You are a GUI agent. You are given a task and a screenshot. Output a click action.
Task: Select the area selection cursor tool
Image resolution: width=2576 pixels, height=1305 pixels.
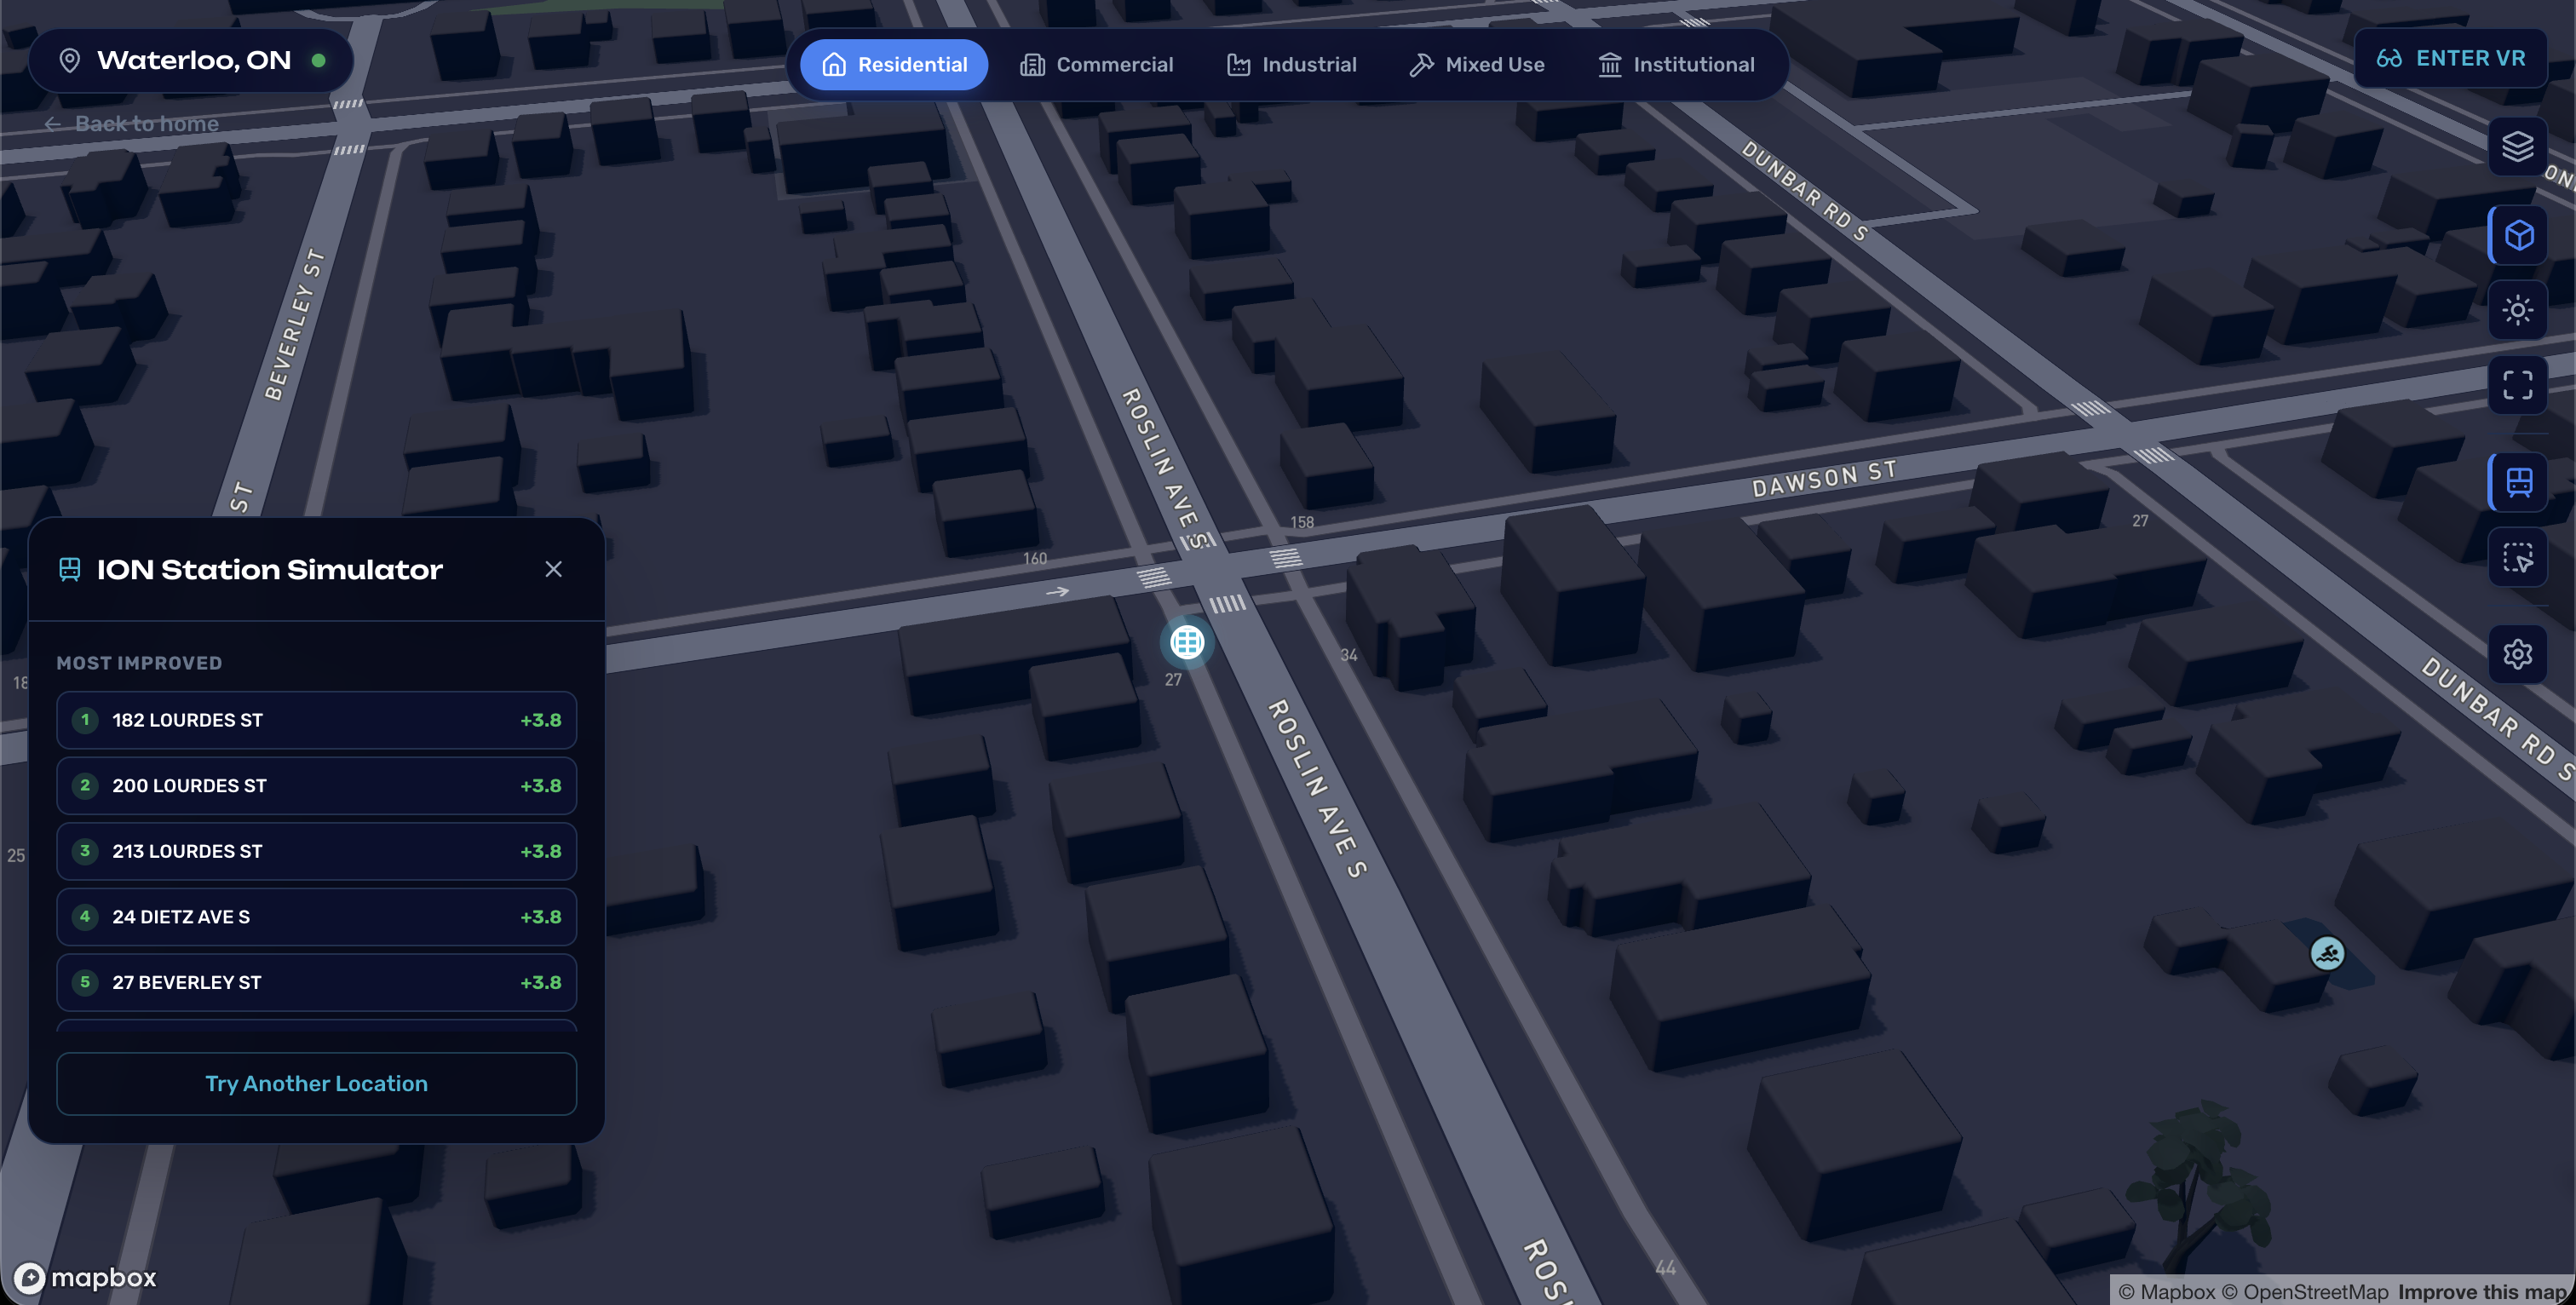2517,557
